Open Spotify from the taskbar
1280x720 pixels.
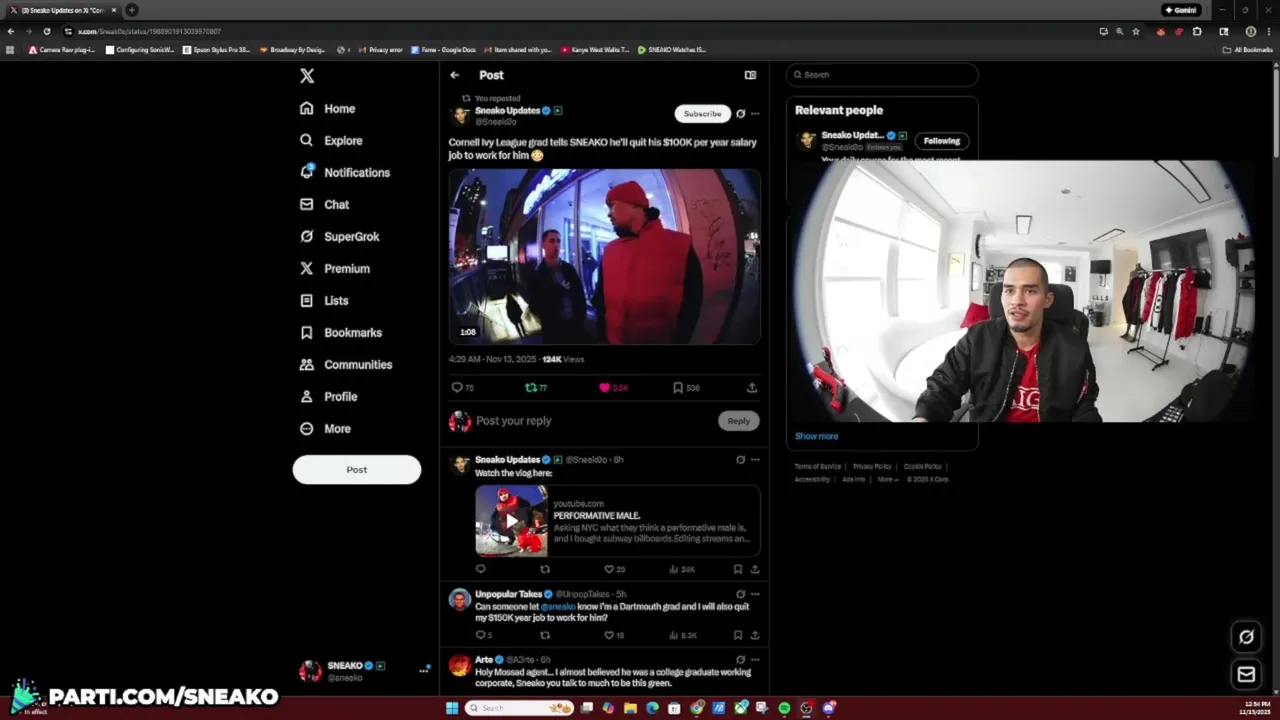[x=784, y=708]
